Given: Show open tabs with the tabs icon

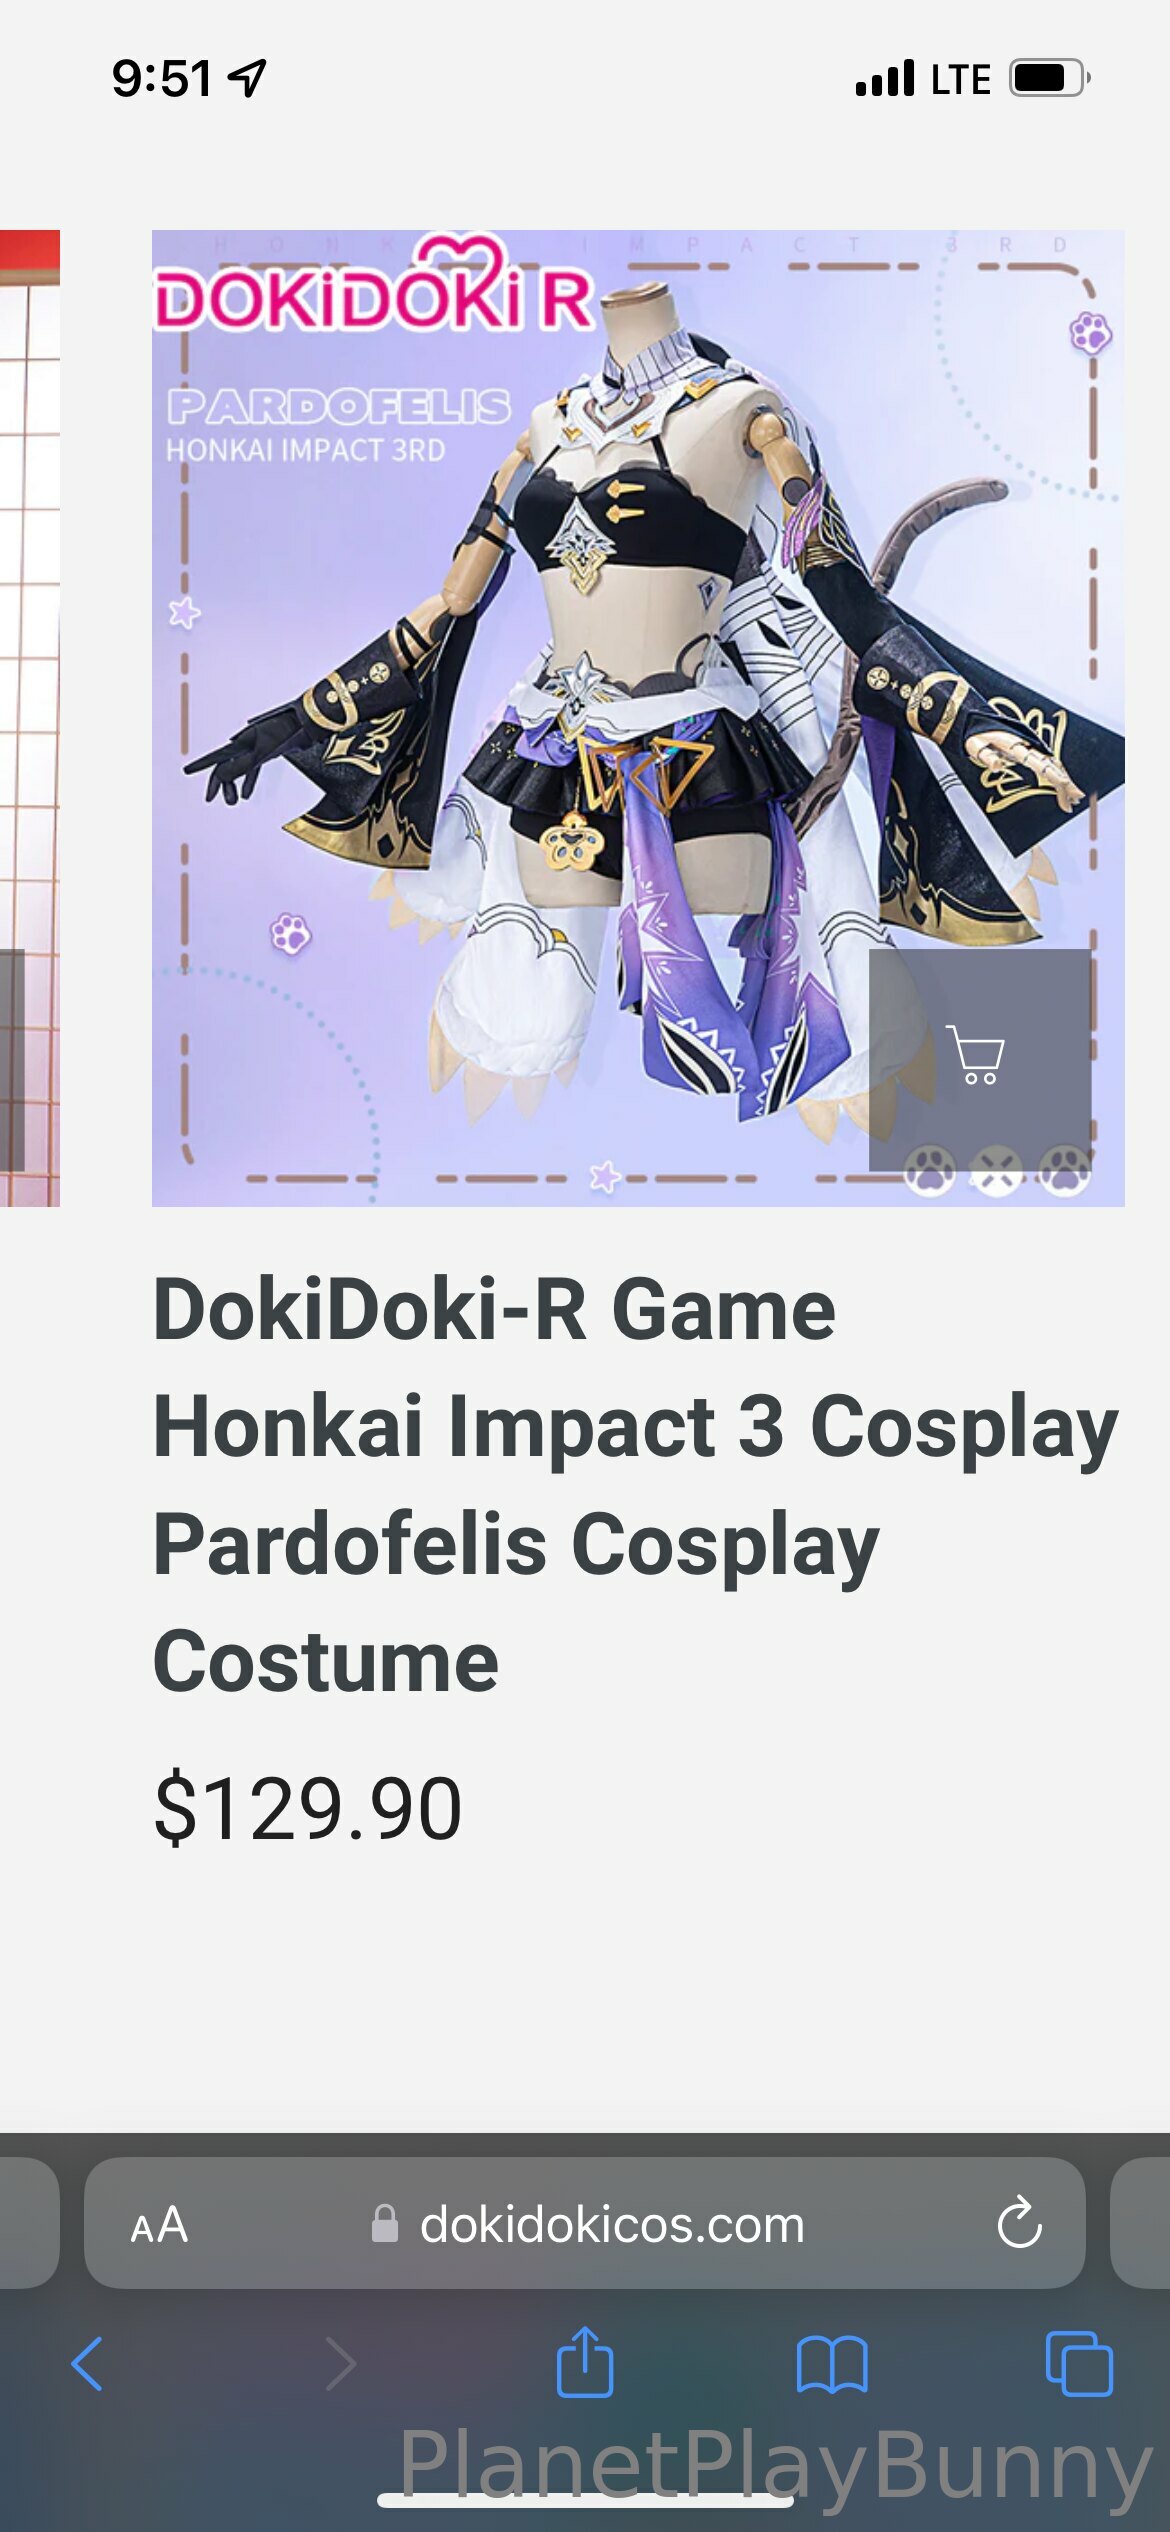Looking at the screenshot, I should point(1079,2364).
